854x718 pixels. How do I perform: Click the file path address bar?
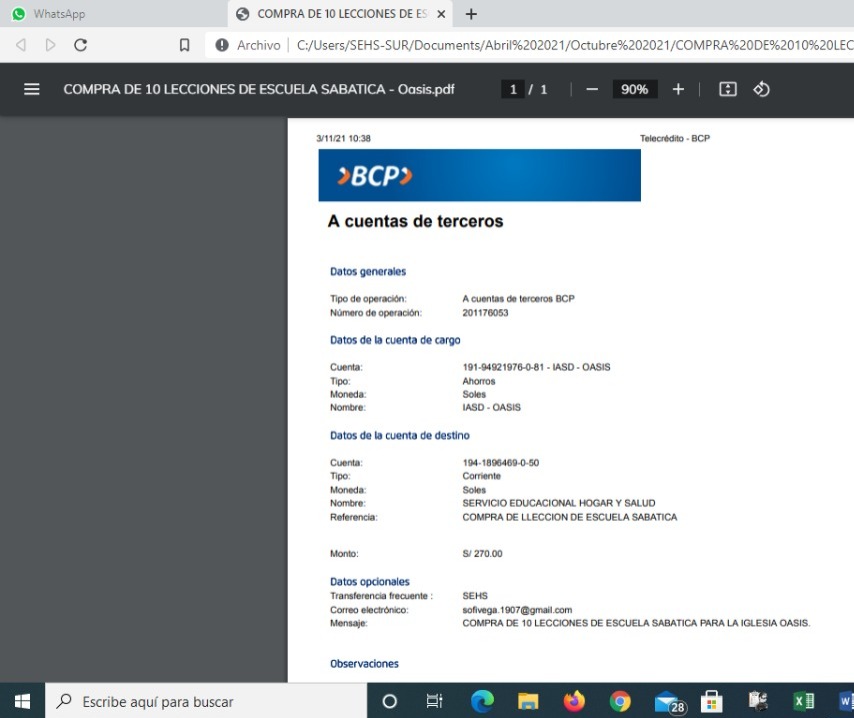point(570,45)
